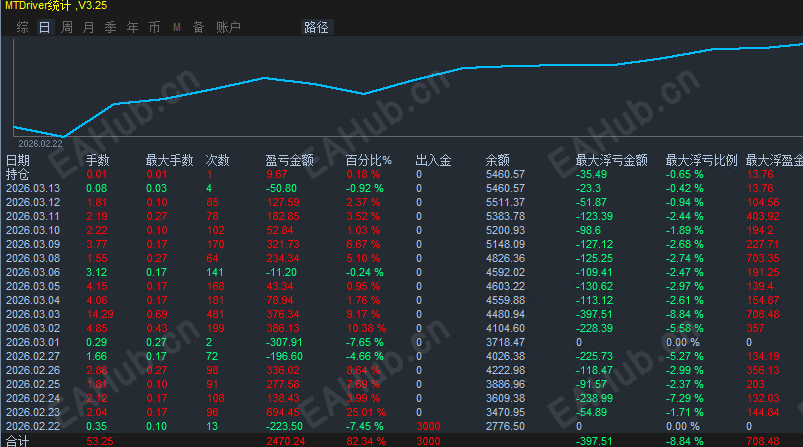Open the 币 currency tab

155,27
